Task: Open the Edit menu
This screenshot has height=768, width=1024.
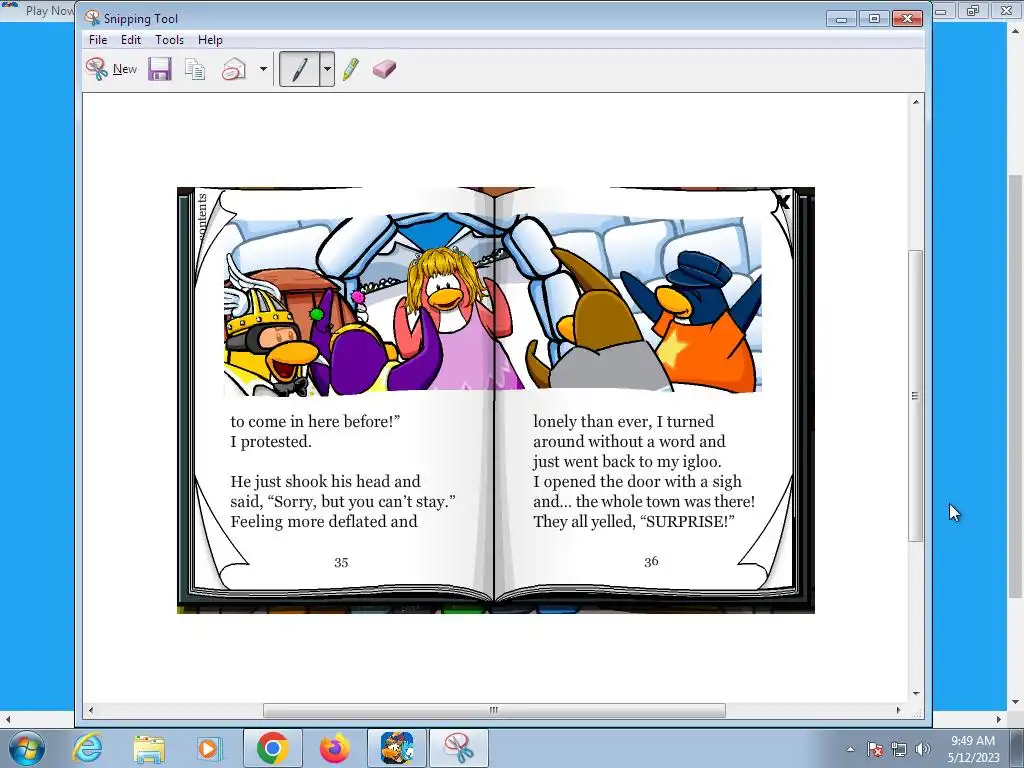Action: tap(131, 40)
